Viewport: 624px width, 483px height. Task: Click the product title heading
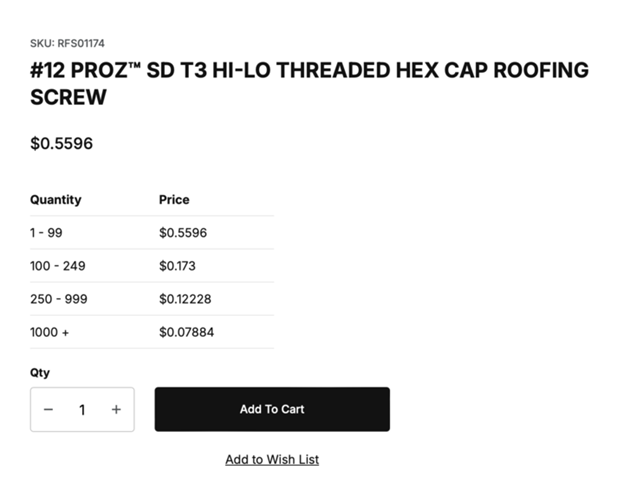coord(309,84)
